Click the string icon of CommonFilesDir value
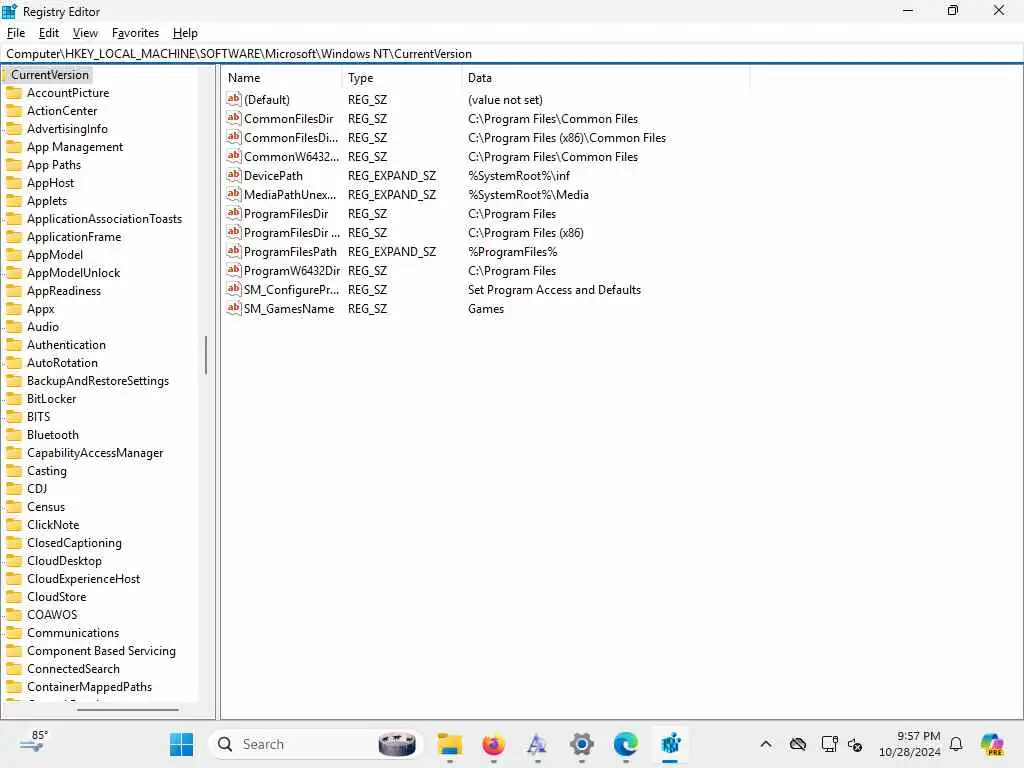1024x768 pixels. [234, 118]
